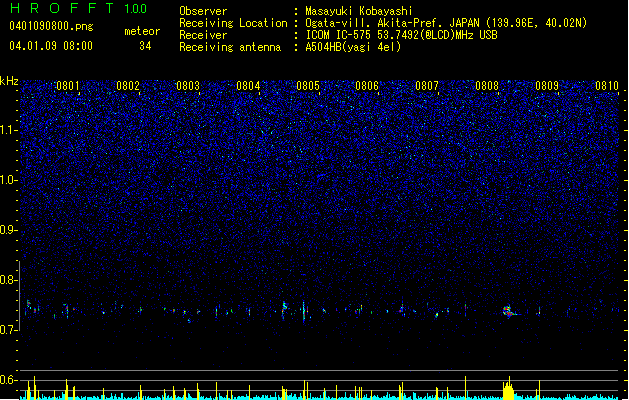Click the 'meteor' counter label

point(142,31)
